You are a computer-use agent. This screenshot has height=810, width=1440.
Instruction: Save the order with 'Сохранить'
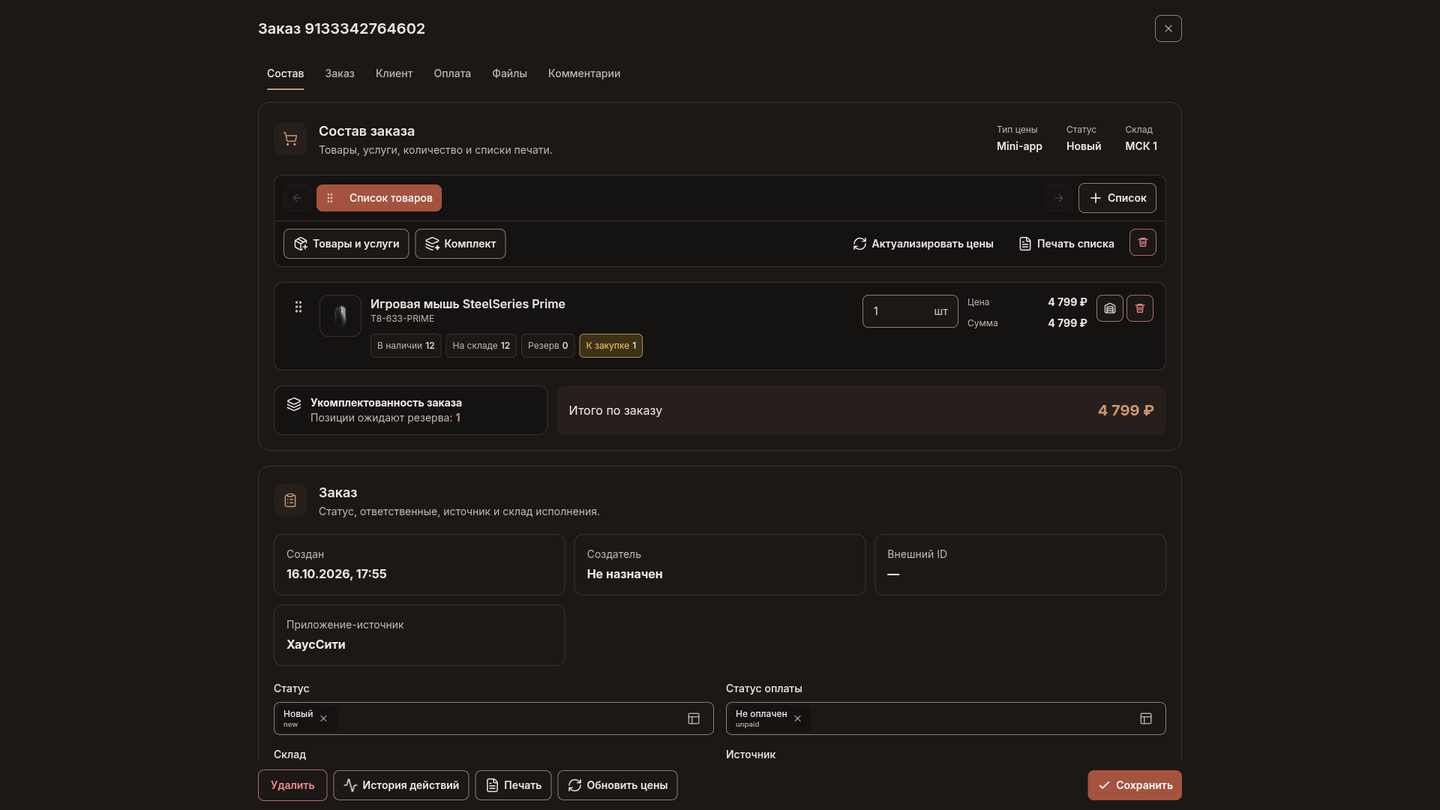[x=1135, y=785]
